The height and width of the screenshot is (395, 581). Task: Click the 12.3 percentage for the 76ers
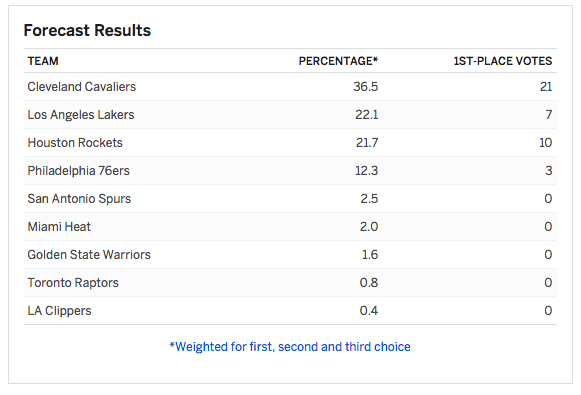coord(366,171)
